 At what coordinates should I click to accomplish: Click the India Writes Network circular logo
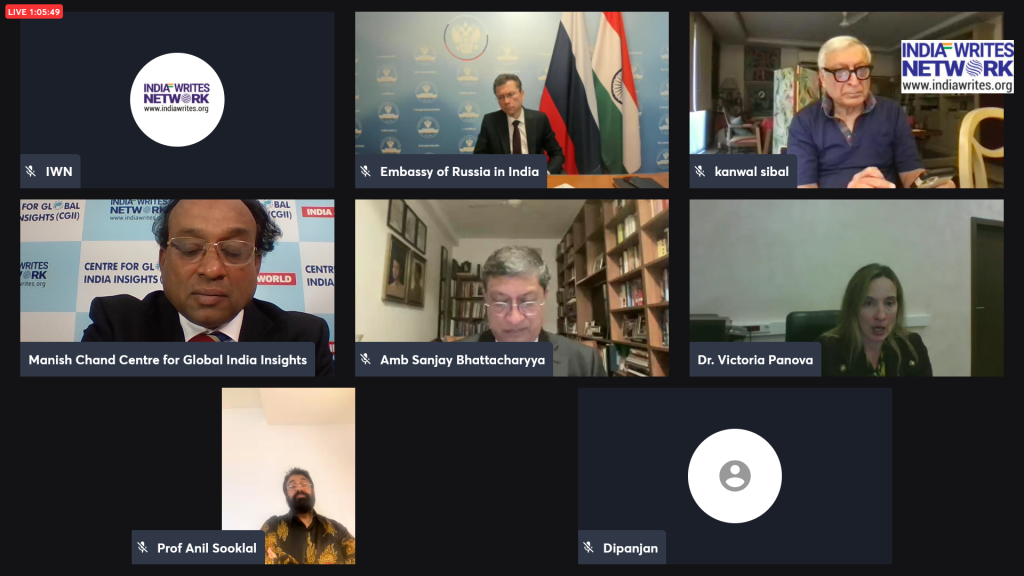click(x=177, y=99)
